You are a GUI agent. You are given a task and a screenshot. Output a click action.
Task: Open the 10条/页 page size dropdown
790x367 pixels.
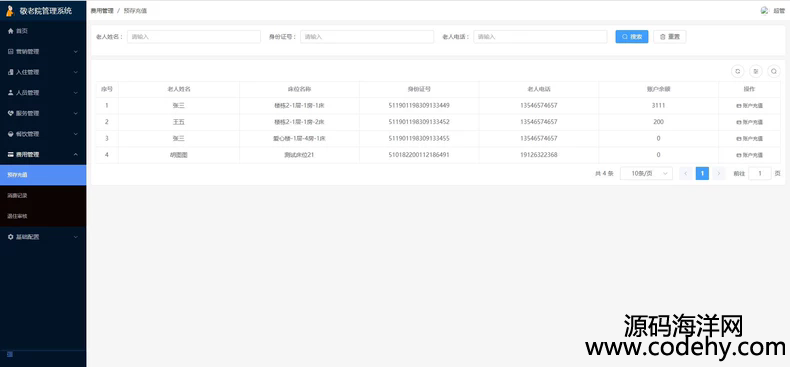pyautogui.click(x=646, y=173)
